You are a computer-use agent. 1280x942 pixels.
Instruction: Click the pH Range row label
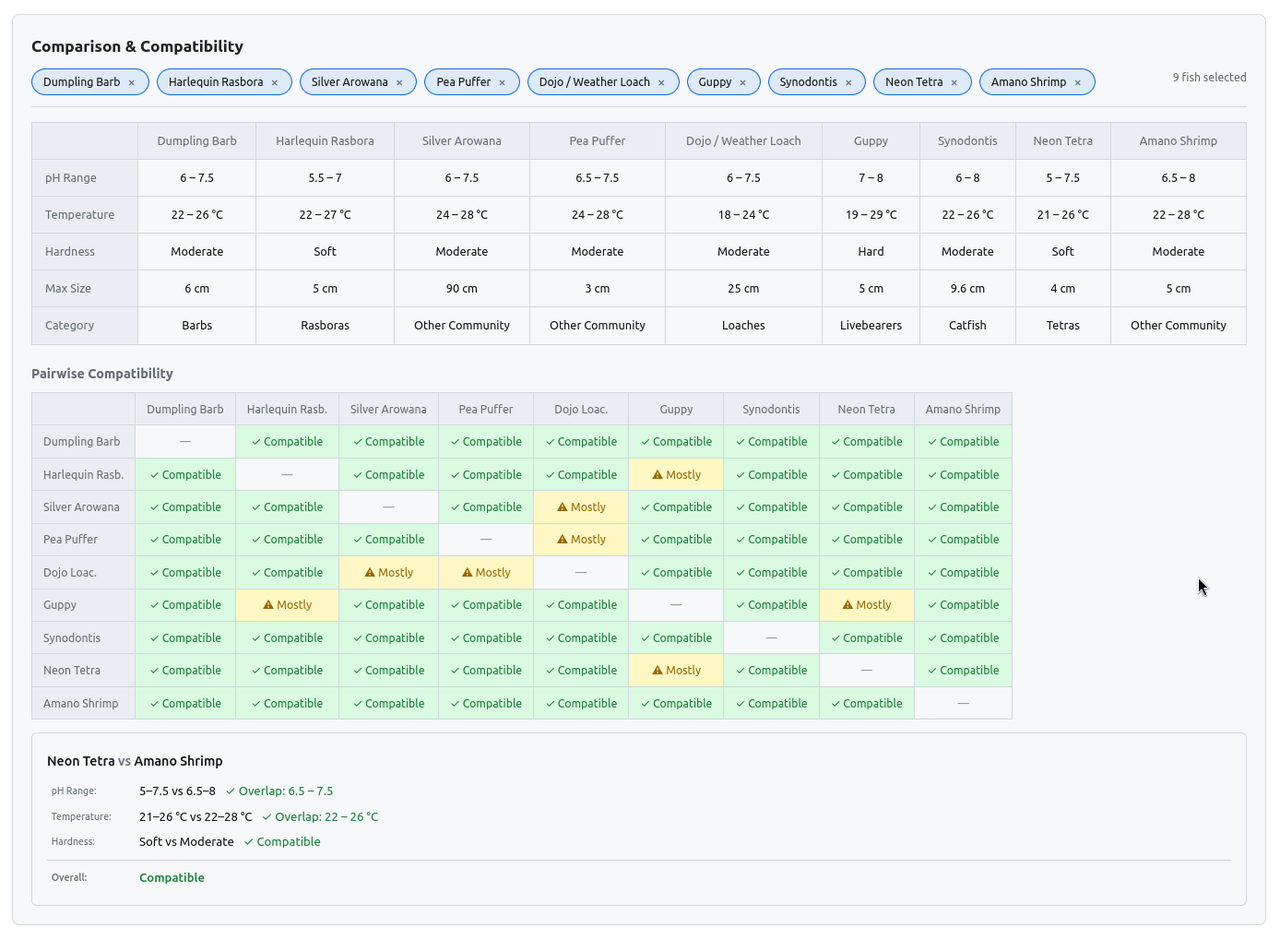click(85, 178)
